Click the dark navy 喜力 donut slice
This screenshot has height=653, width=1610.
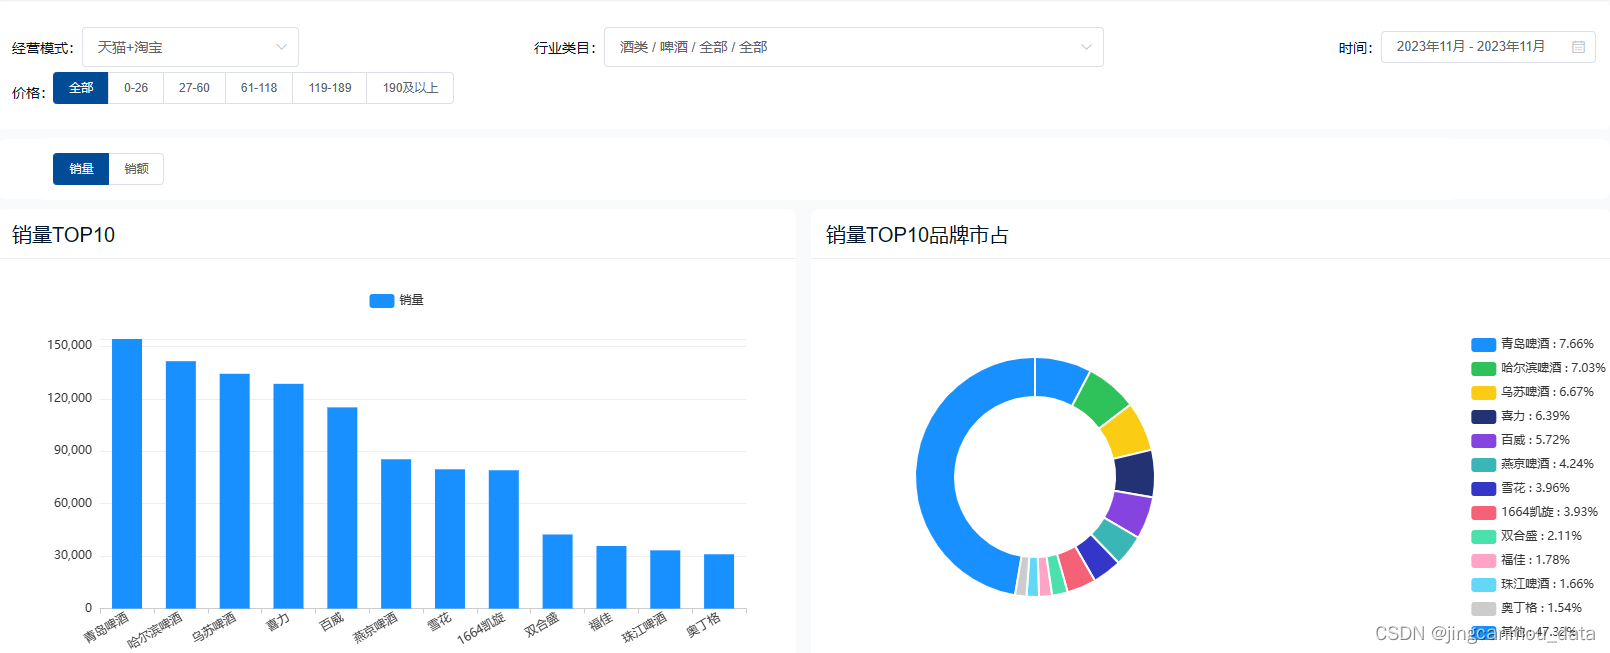tap(1134, 474)
